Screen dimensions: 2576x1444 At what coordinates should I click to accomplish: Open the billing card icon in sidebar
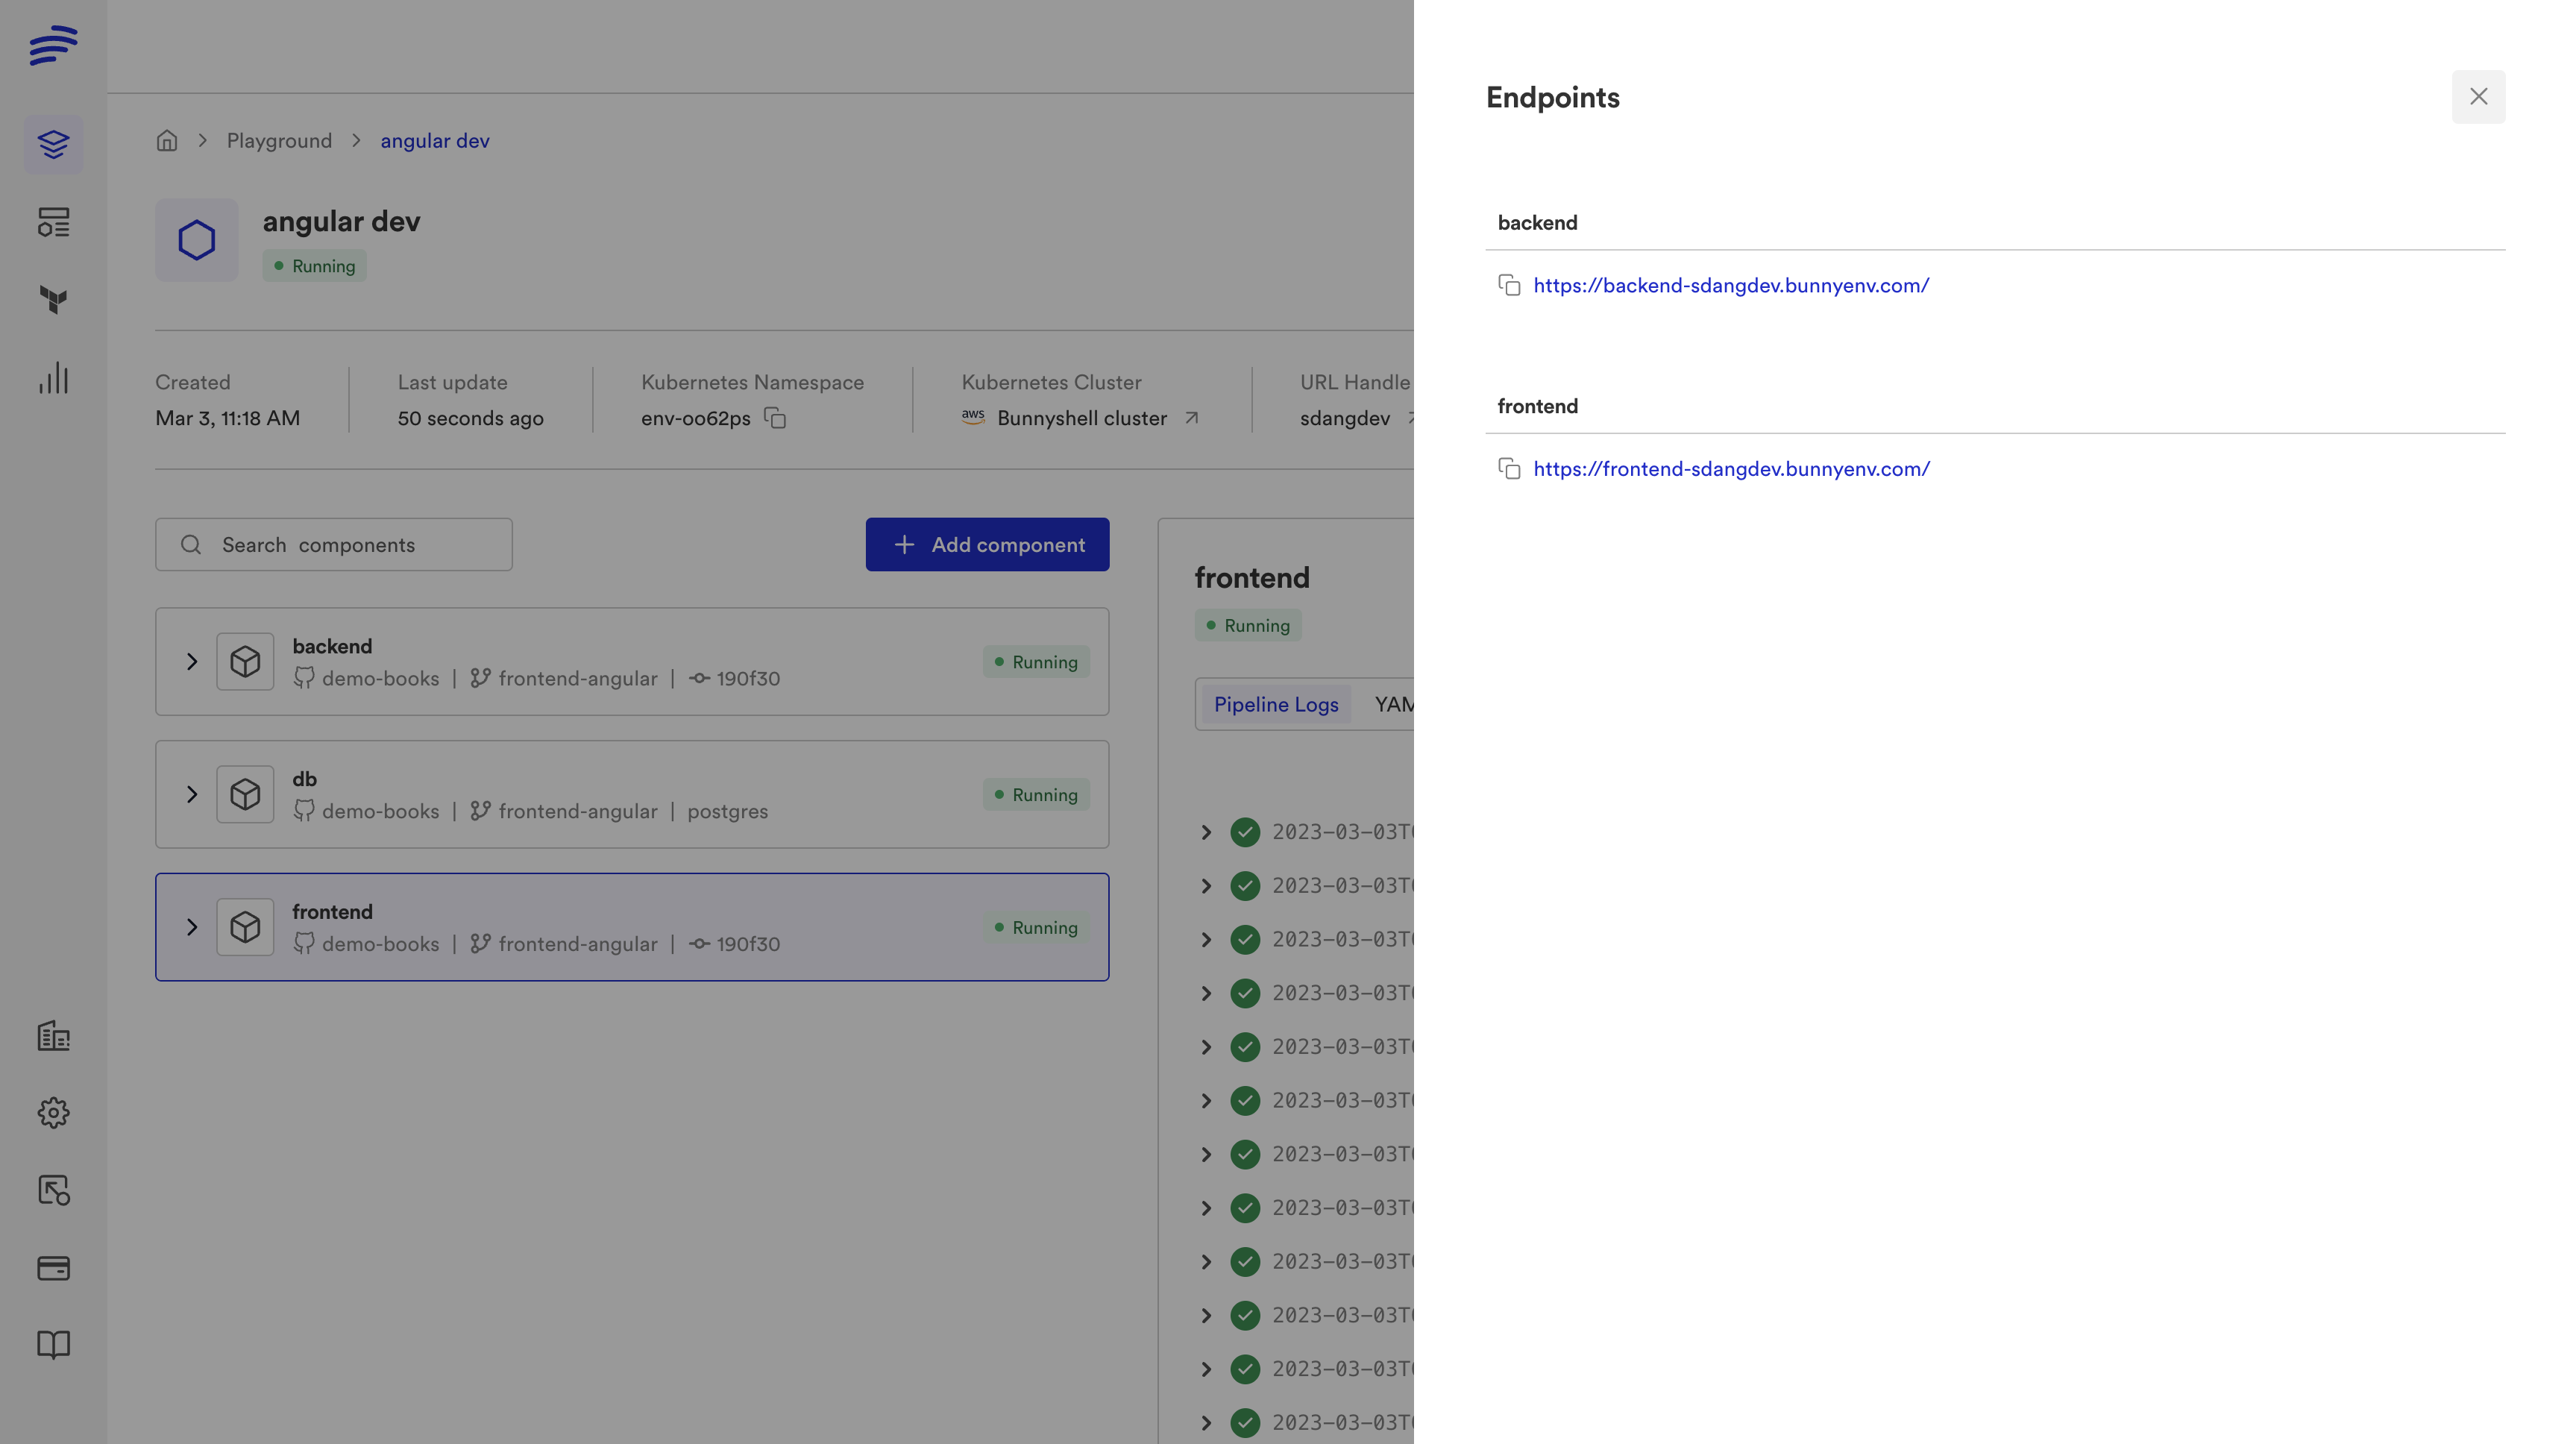(54, 1268)
